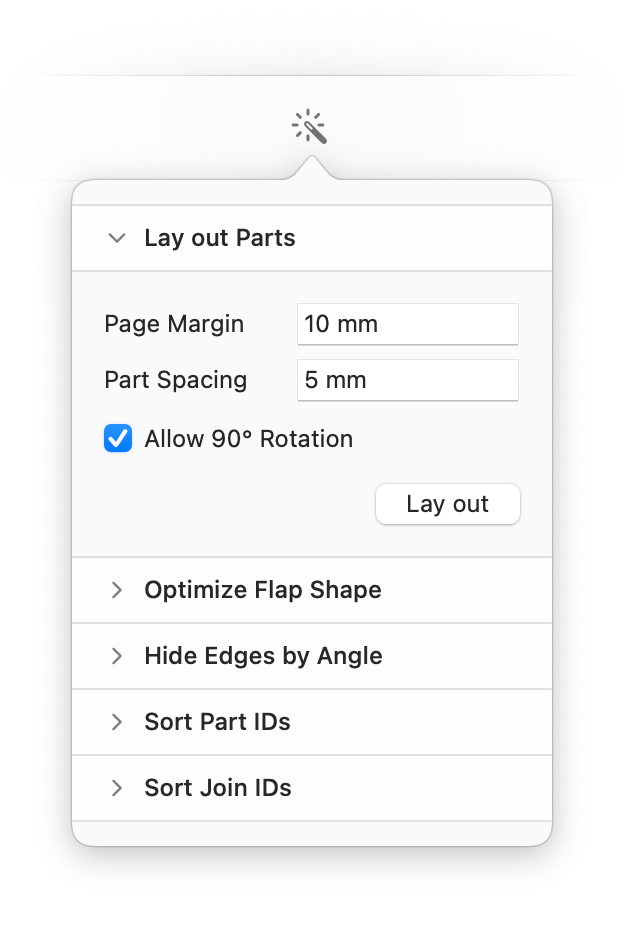Expand the Sort Part IDs chevron

point(117,722)
